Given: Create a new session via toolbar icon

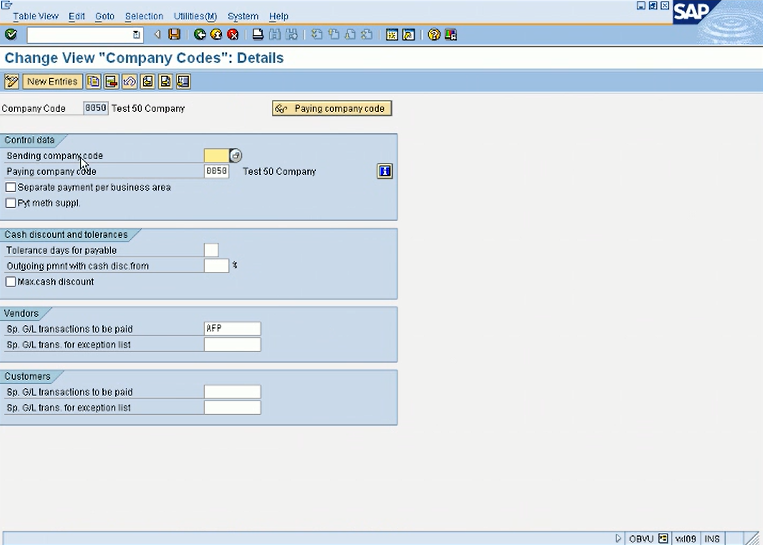Looking at the screenshot, I should coord(392,35).
